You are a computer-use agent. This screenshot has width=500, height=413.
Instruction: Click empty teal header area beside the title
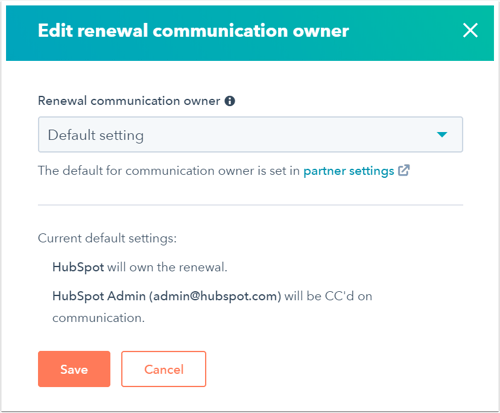405,32
